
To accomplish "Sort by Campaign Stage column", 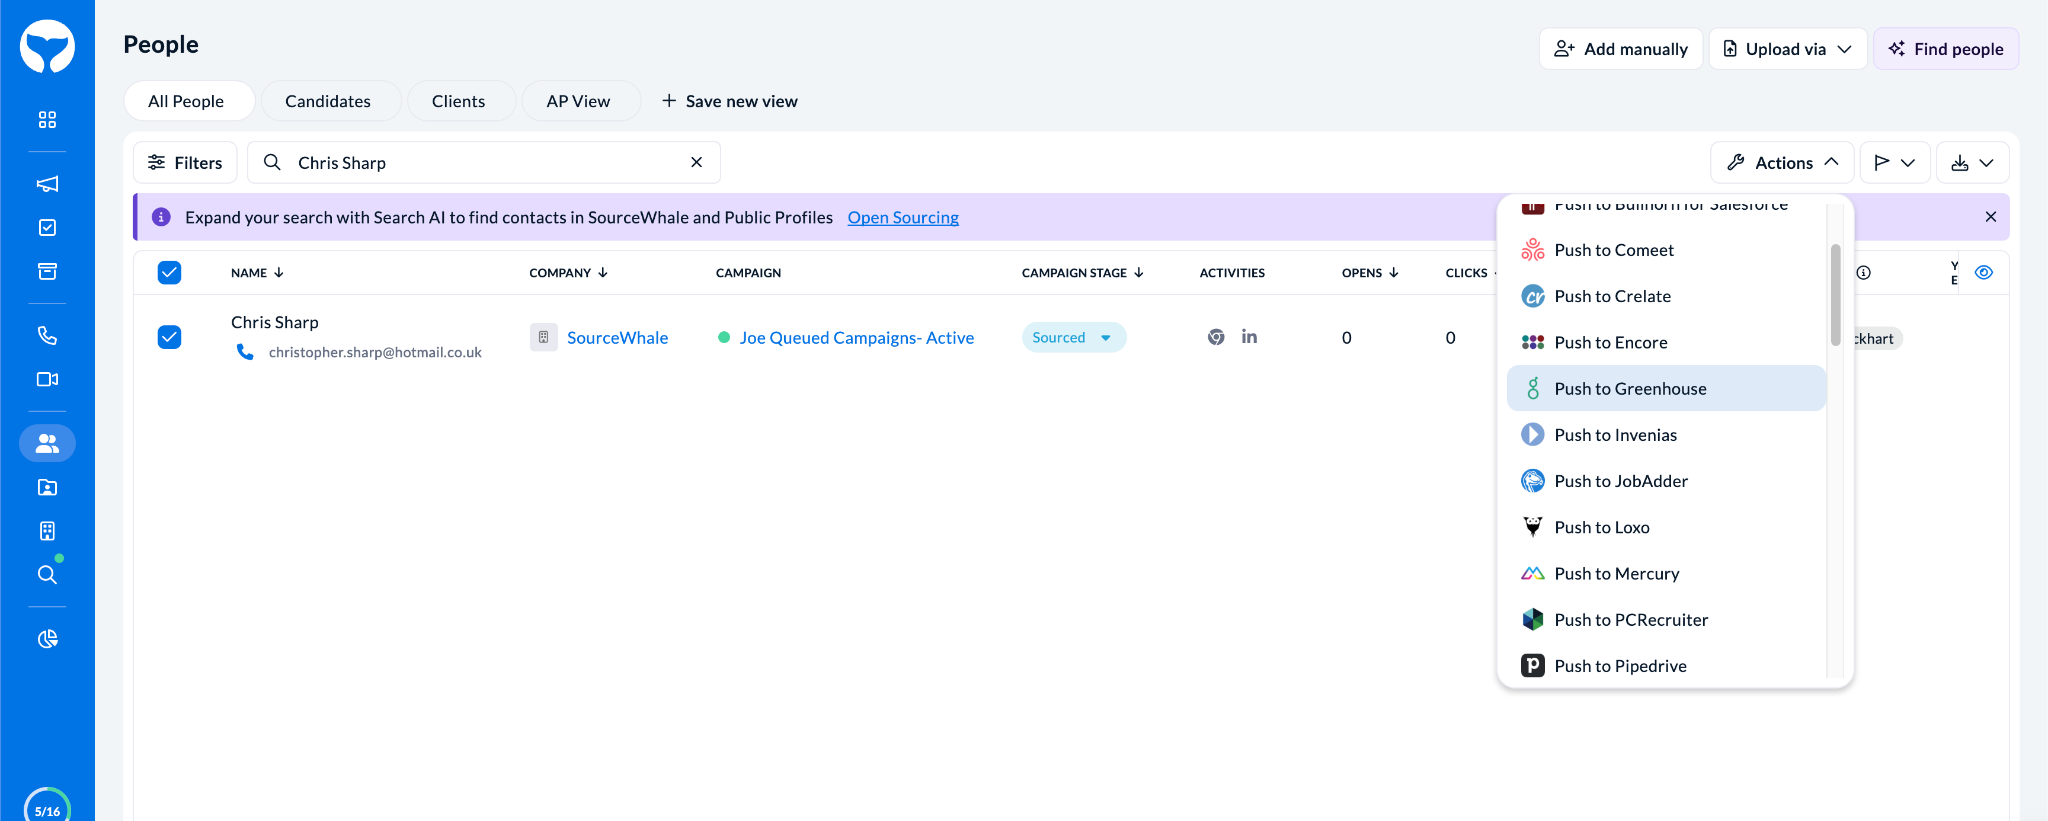I will click(1083, 273).
